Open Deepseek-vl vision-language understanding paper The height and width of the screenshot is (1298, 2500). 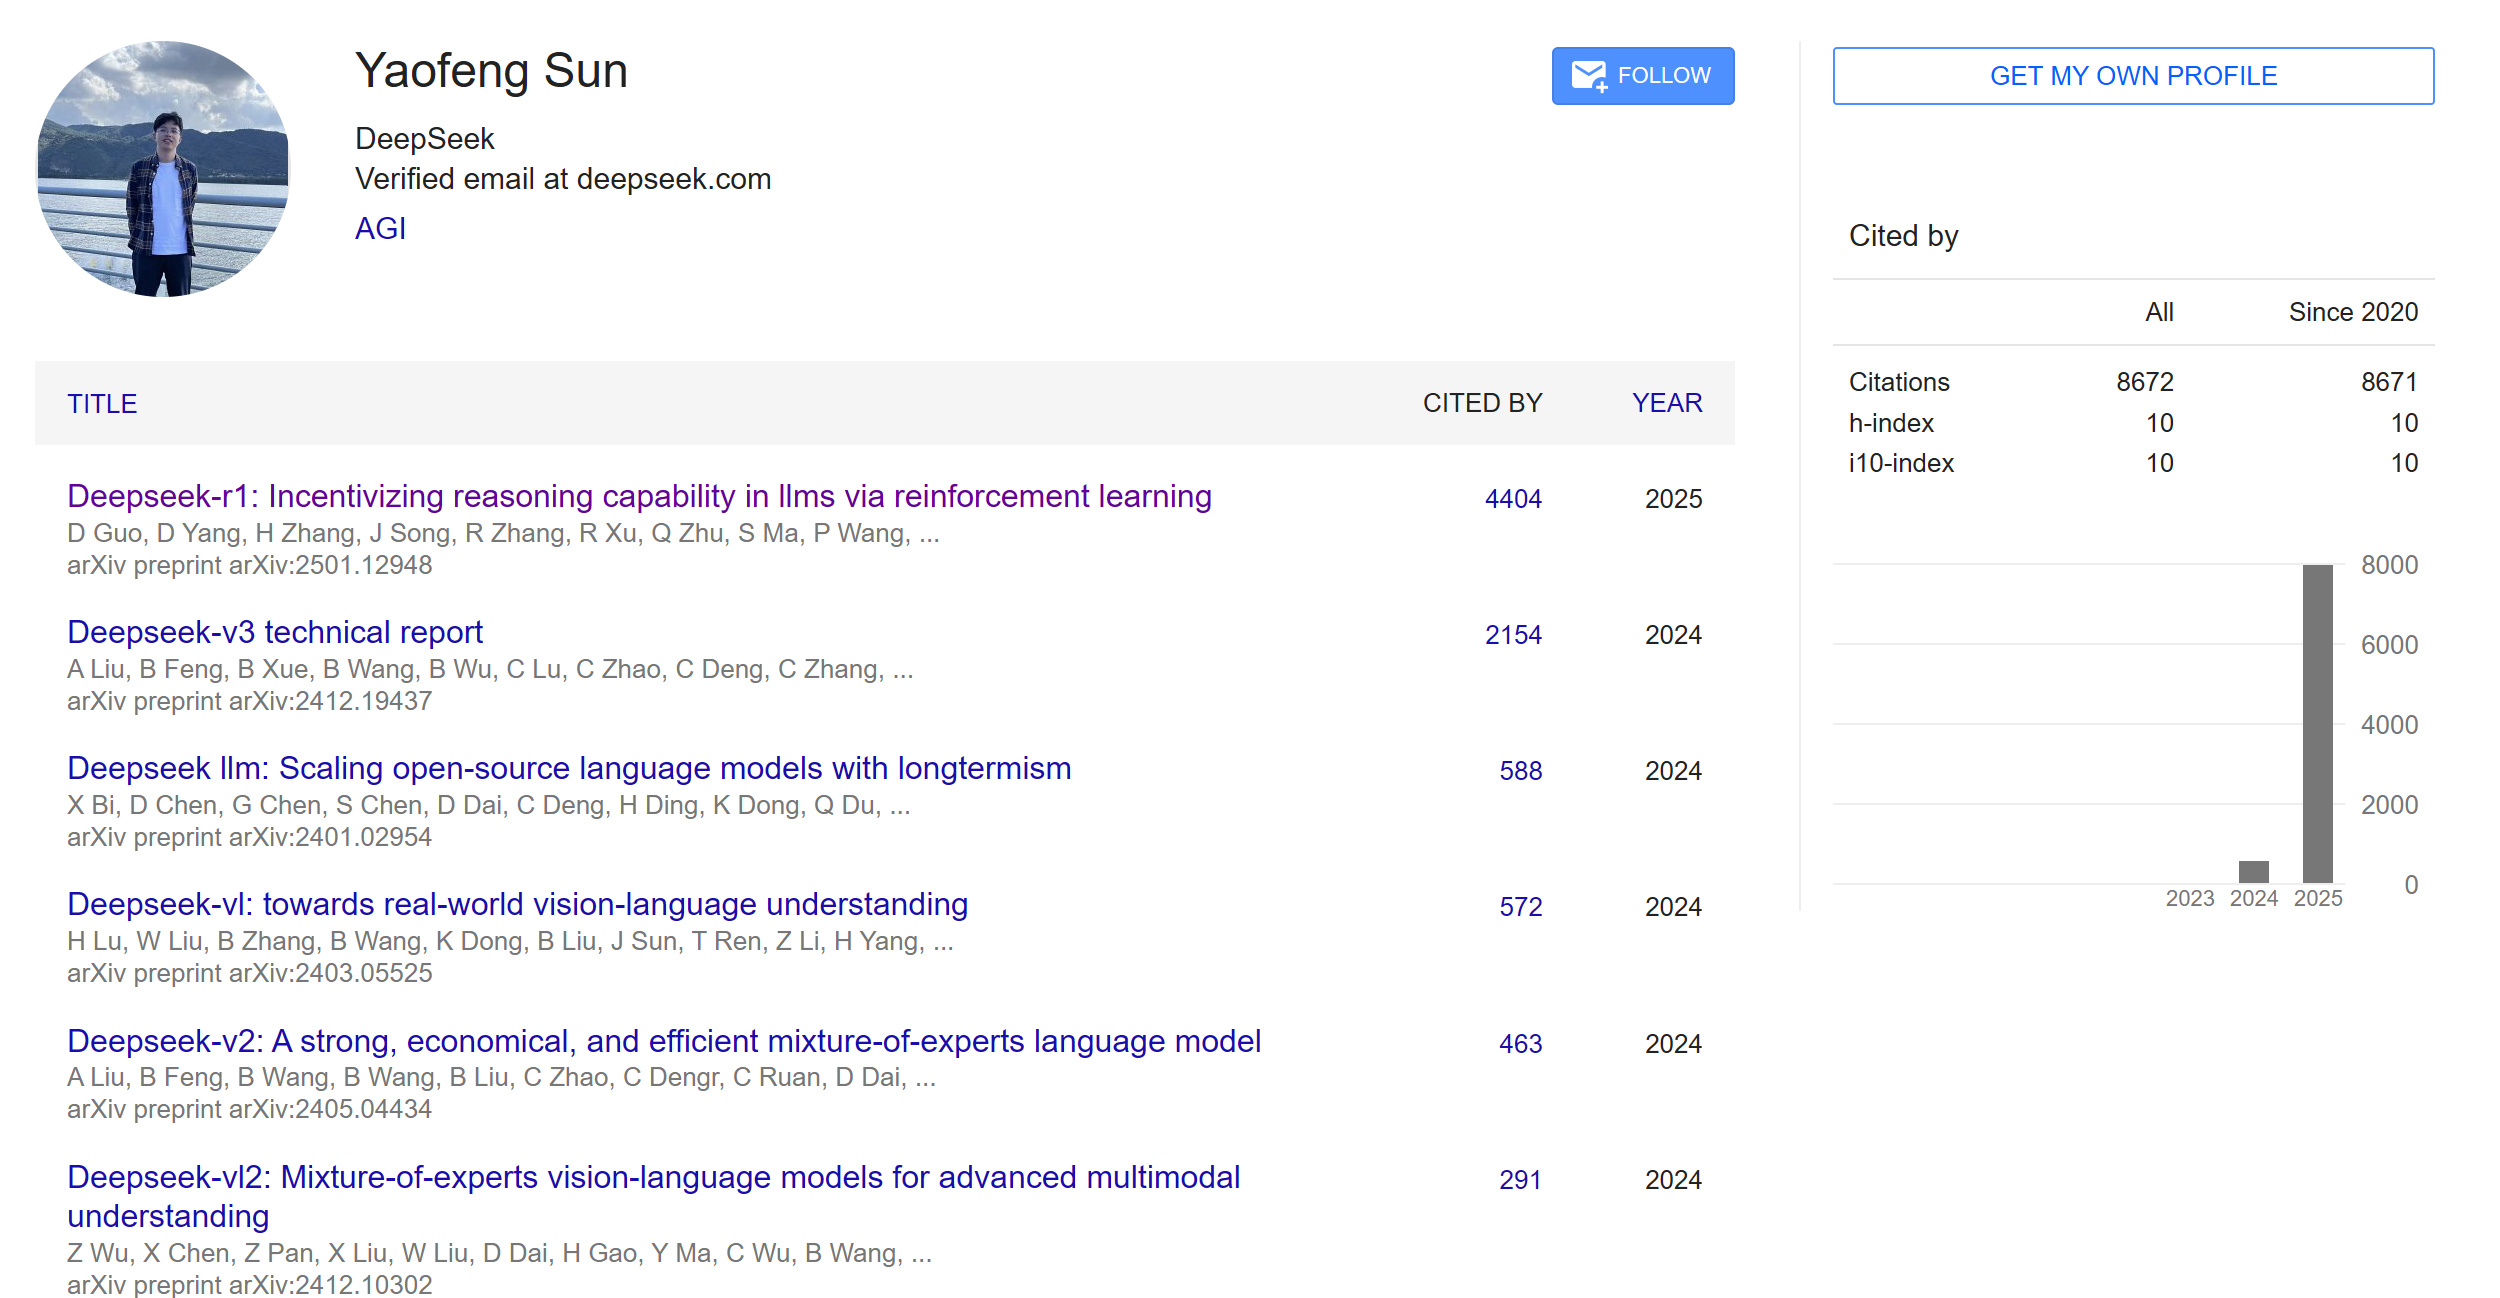tap(517, 904)
